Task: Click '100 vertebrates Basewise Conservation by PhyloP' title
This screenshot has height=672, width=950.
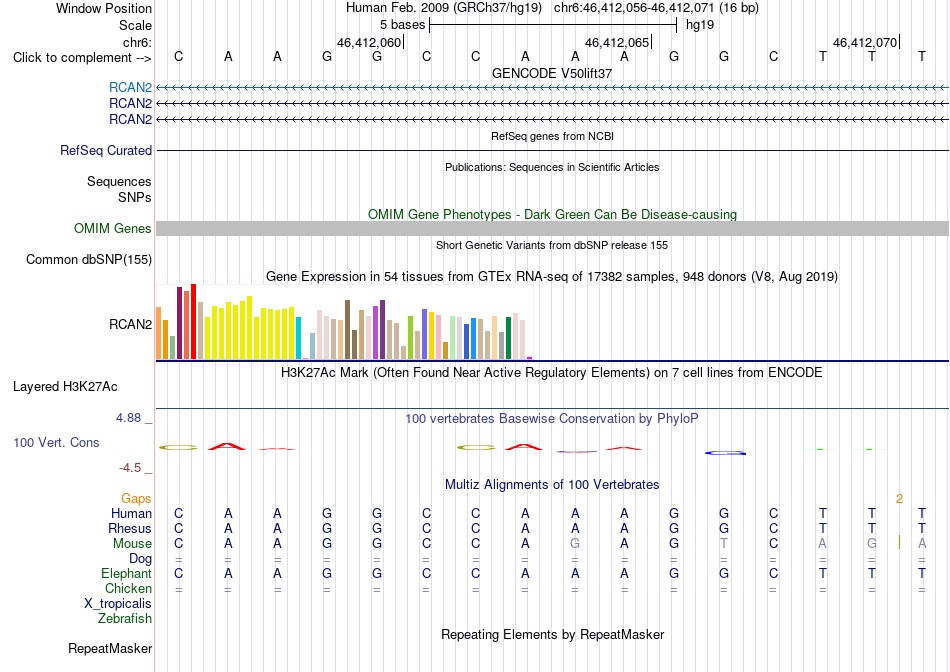Action: [x=552, y=419]
